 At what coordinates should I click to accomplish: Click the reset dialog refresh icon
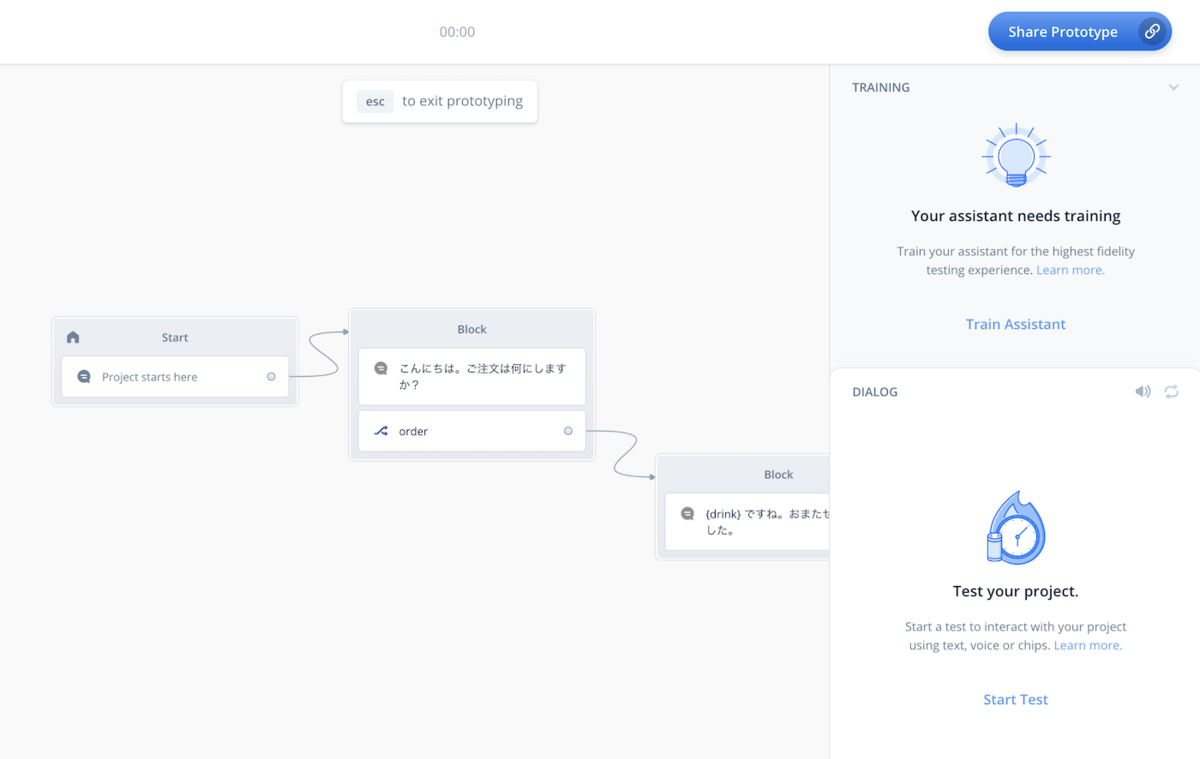pos(1171,392)
